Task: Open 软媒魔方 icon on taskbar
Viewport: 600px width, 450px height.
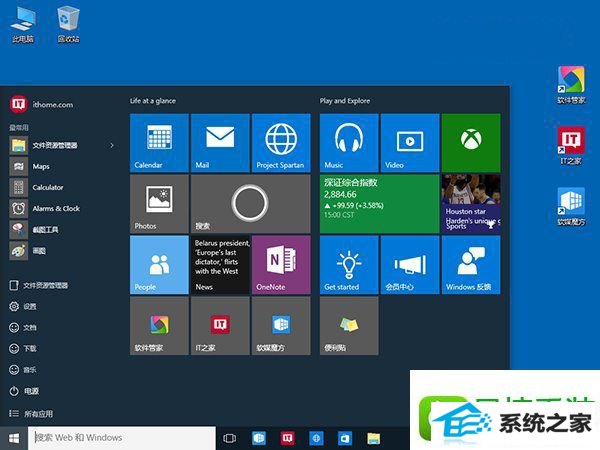Action: click(259, 439)
